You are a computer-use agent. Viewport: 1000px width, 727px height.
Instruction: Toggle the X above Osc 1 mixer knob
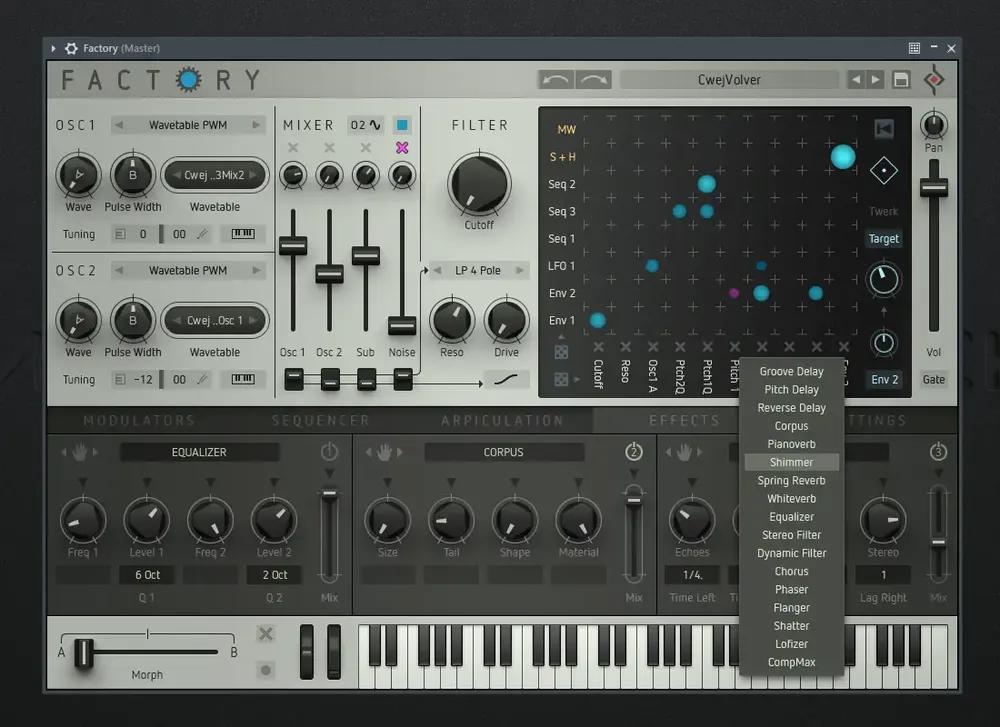pyautogui.click(x=293, y=147)
